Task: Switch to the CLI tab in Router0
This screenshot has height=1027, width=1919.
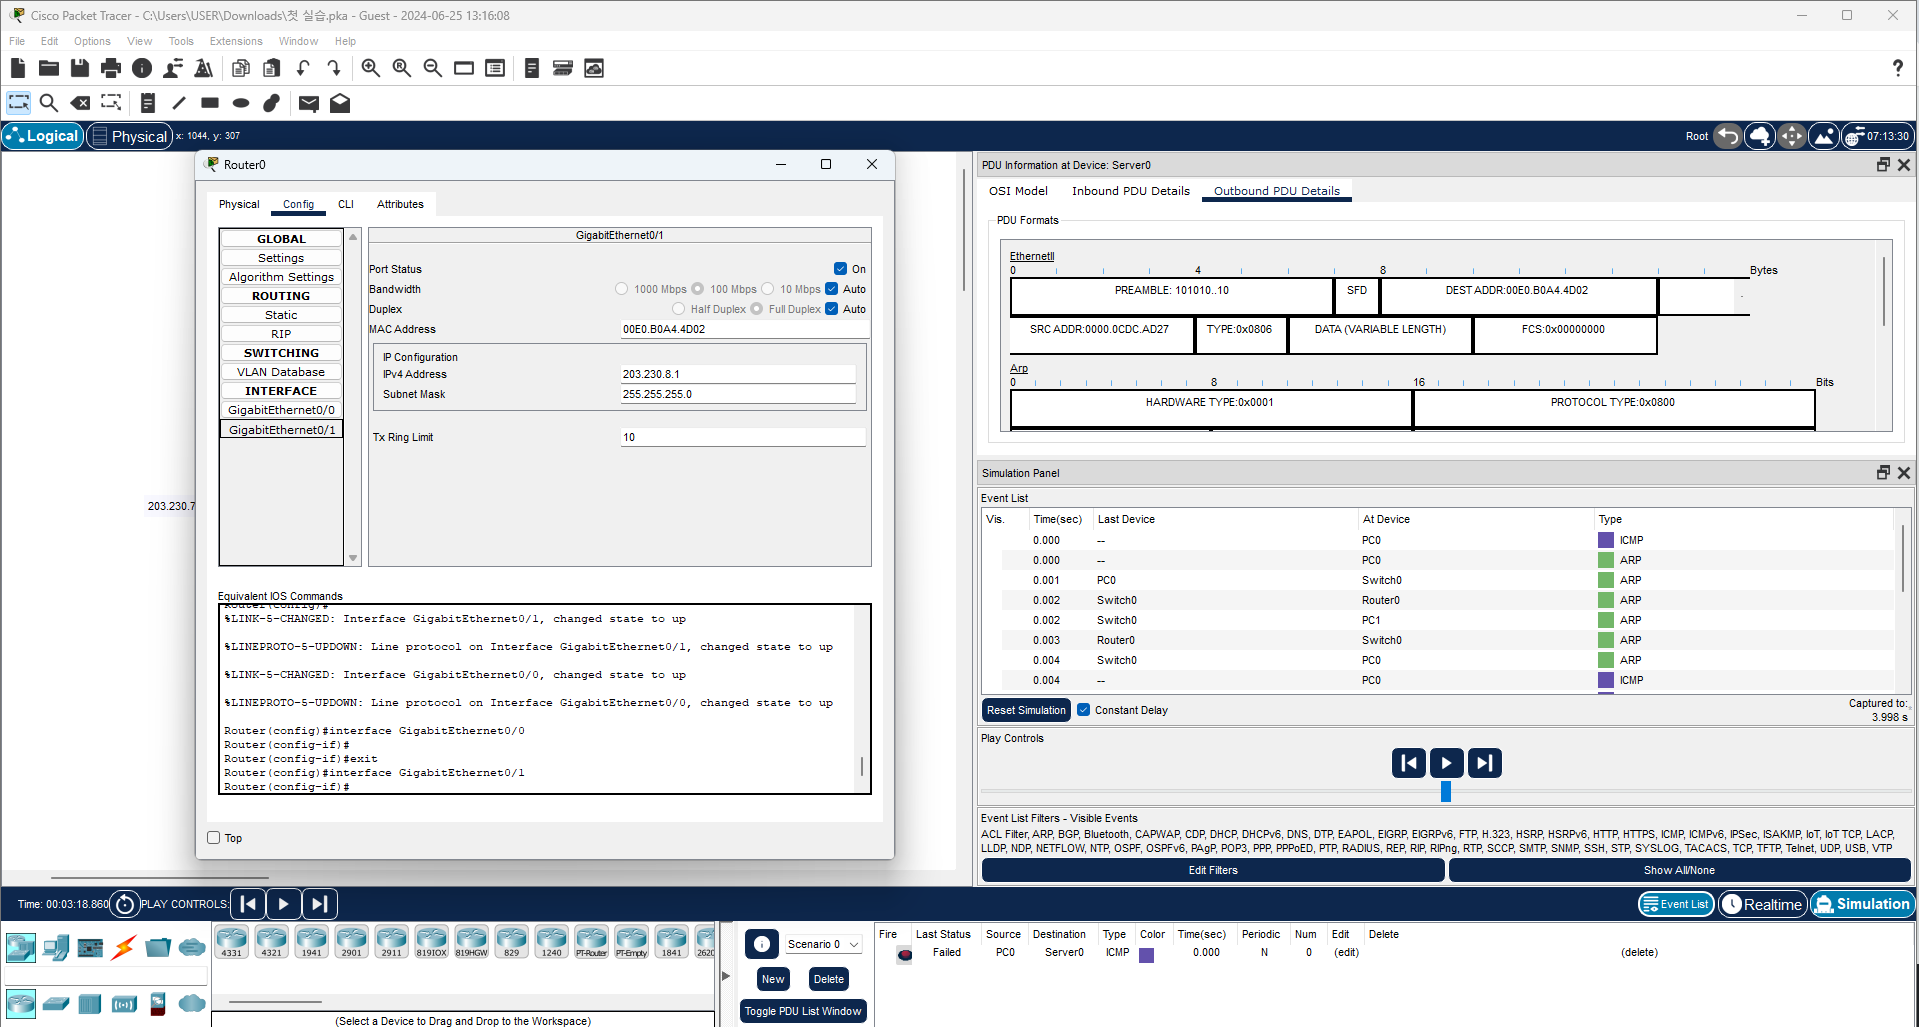Action: (346, 204)
